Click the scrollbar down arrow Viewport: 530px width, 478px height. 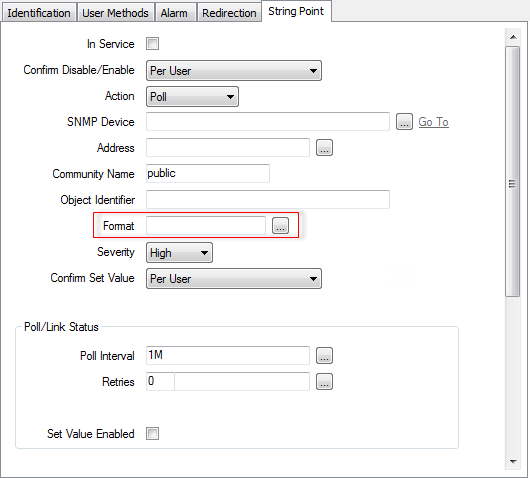513,462
